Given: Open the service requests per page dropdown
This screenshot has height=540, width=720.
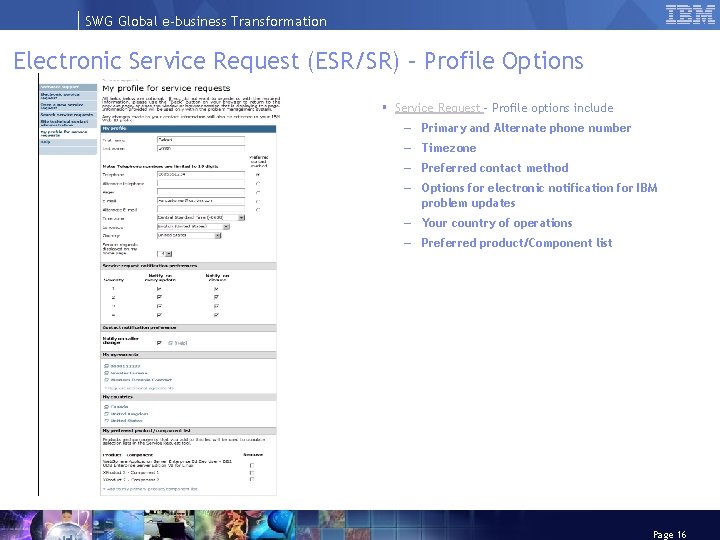Looking at the screenshot, I should point(164,253).
